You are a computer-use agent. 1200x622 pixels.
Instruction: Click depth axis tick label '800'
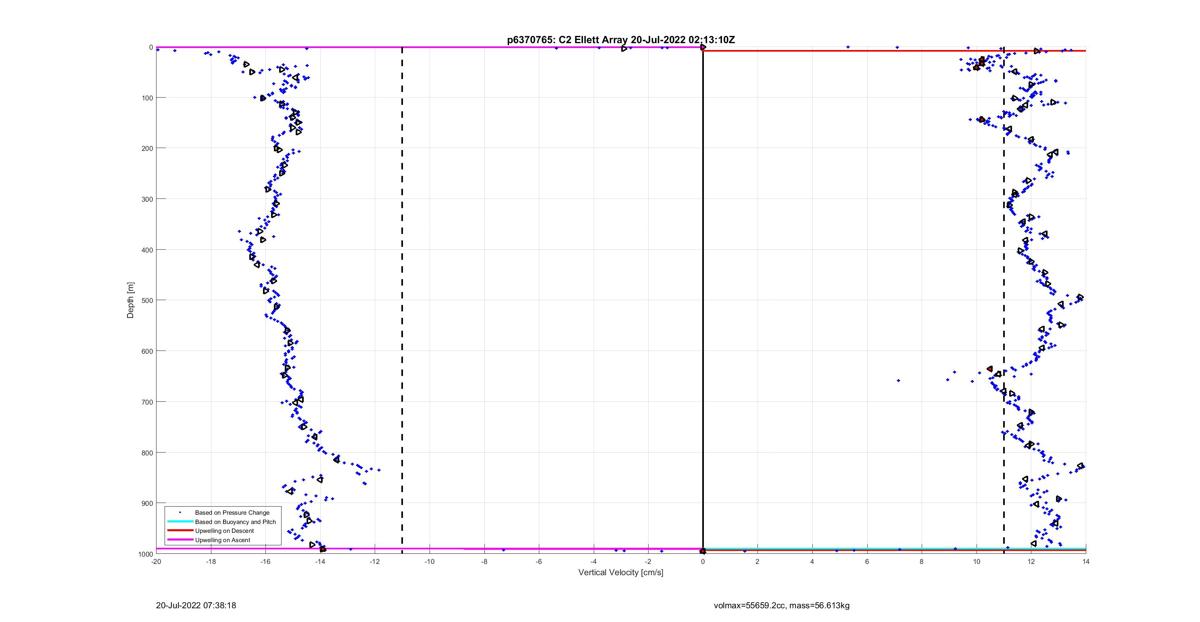coord(146,452)
